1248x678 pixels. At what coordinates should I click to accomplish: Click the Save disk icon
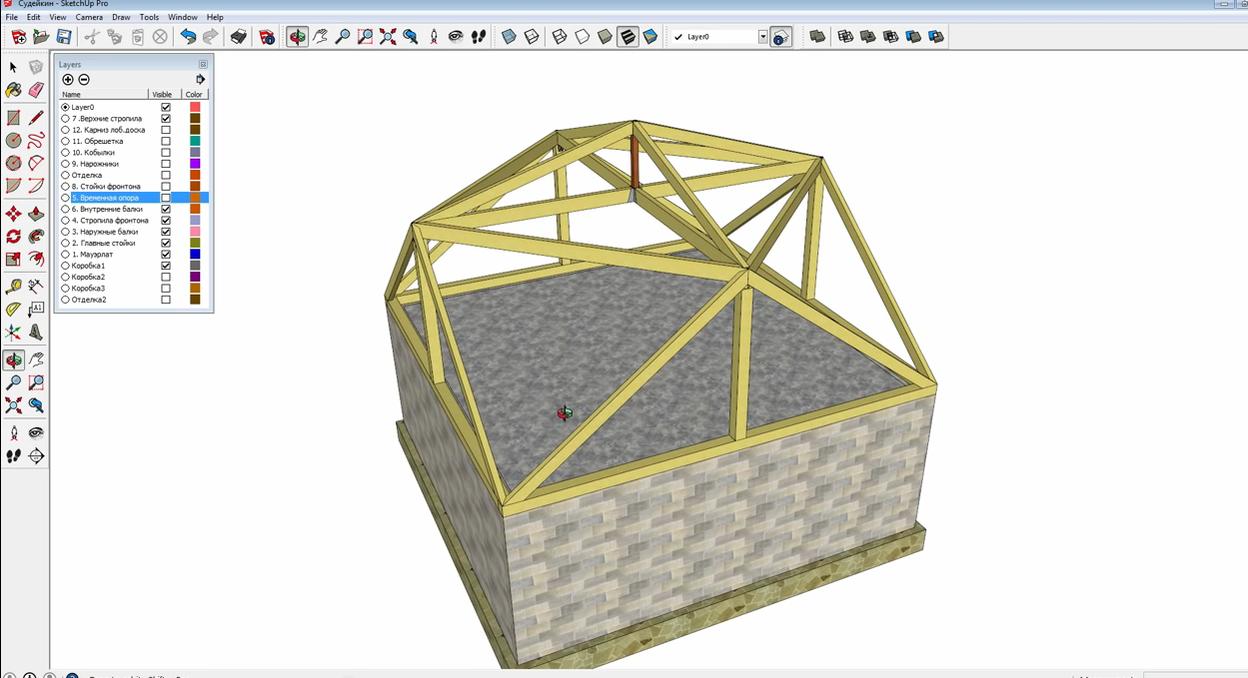[x=63, y=37]
